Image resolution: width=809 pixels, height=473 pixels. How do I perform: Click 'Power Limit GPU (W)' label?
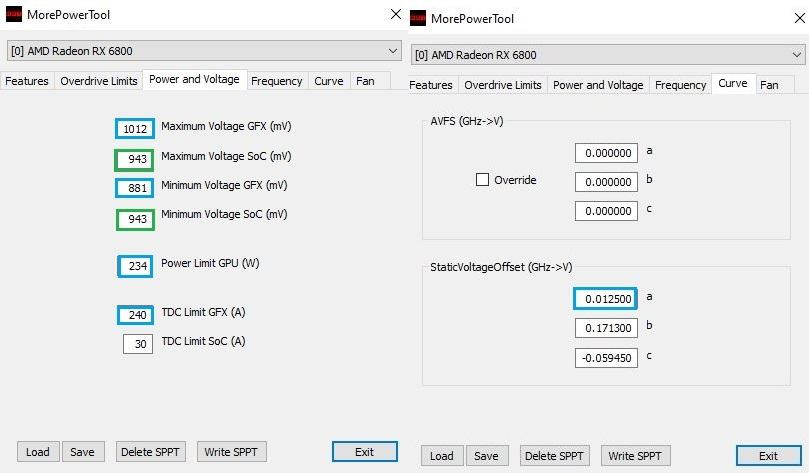tap(210, 263)
